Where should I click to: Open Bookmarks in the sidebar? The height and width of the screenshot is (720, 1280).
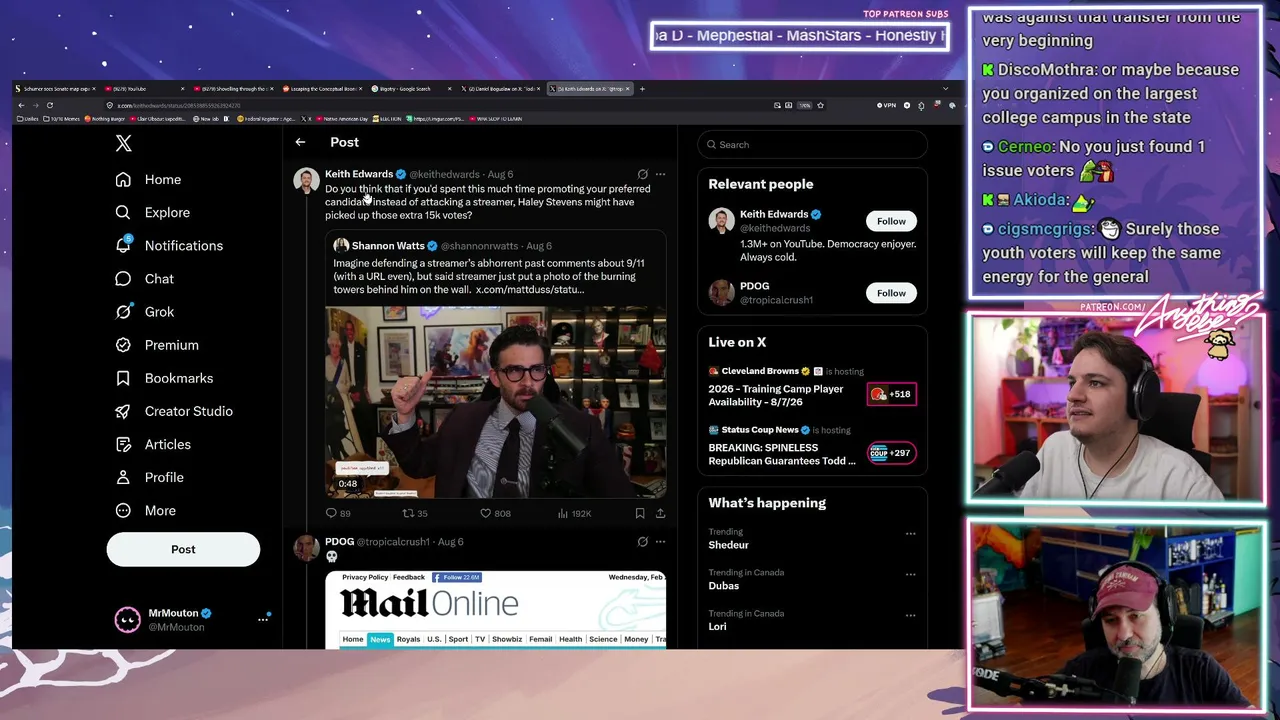[164, 378]
